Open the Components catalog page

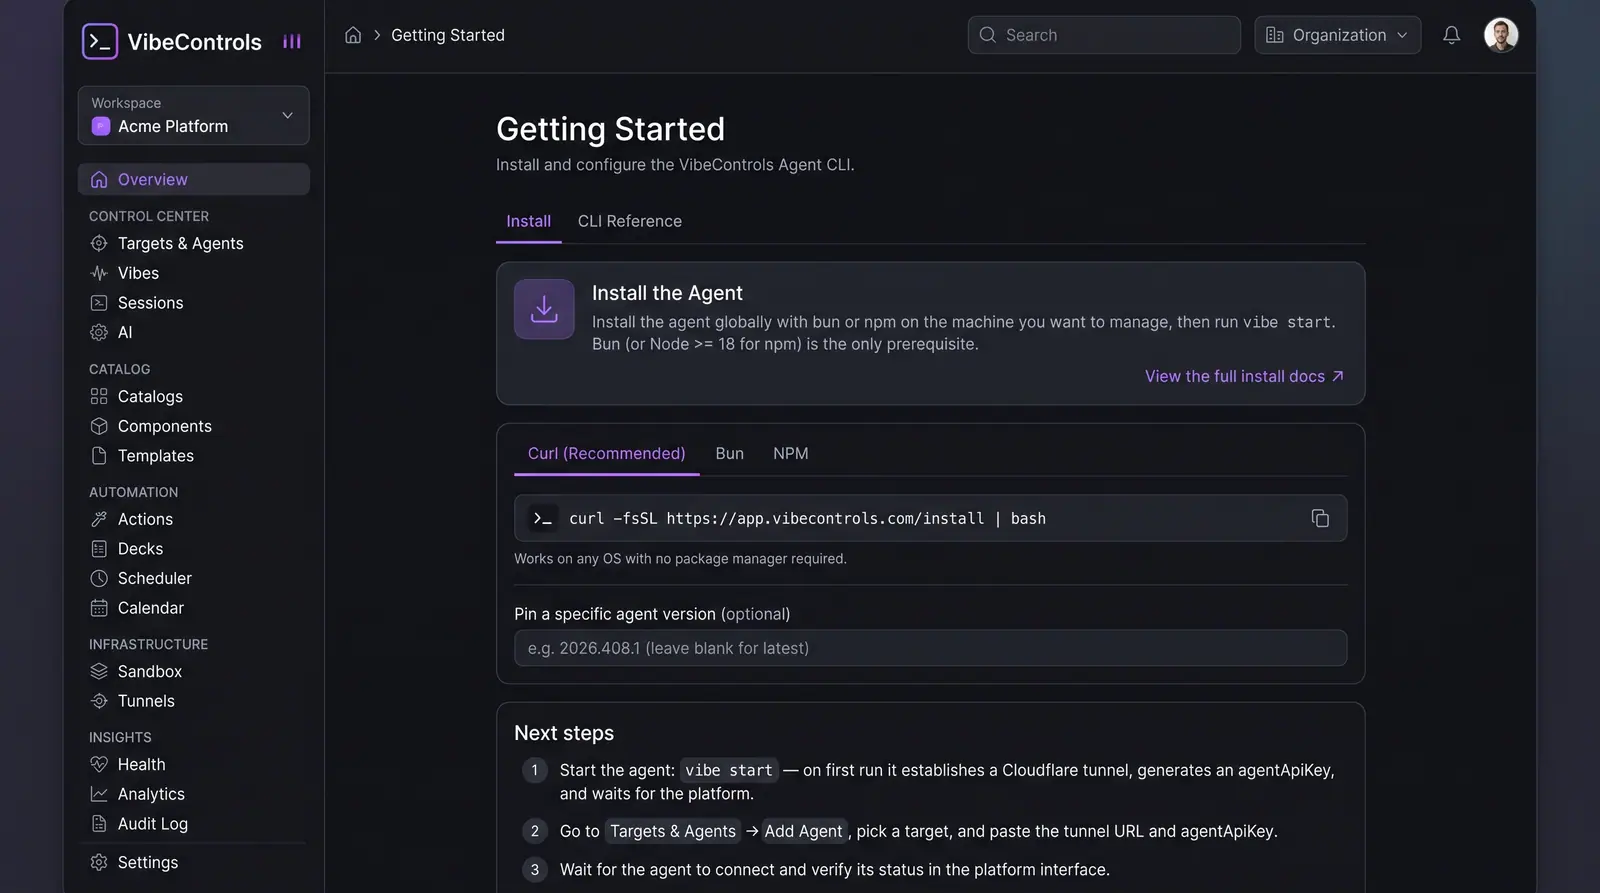pos(165,426)
